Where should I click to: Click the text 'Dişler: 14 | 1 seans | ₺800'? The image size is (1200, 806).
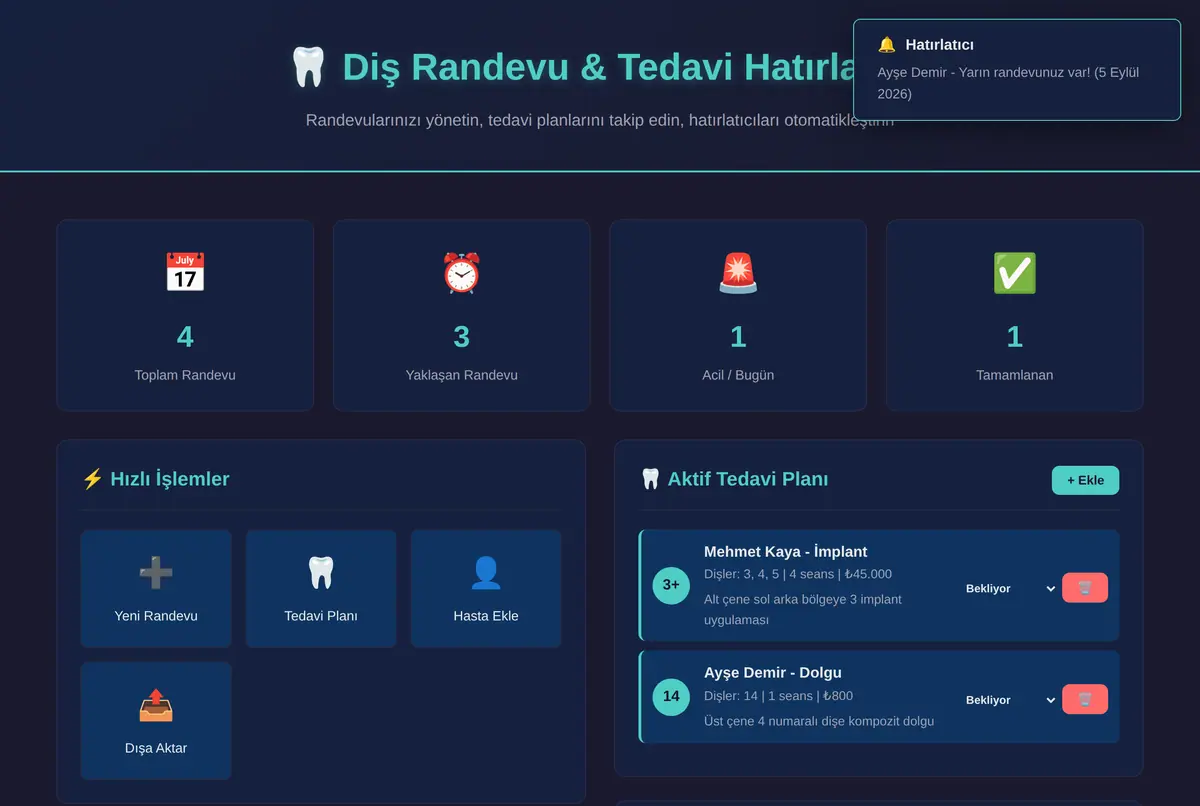pyautogui.click(x=779, y=696)
